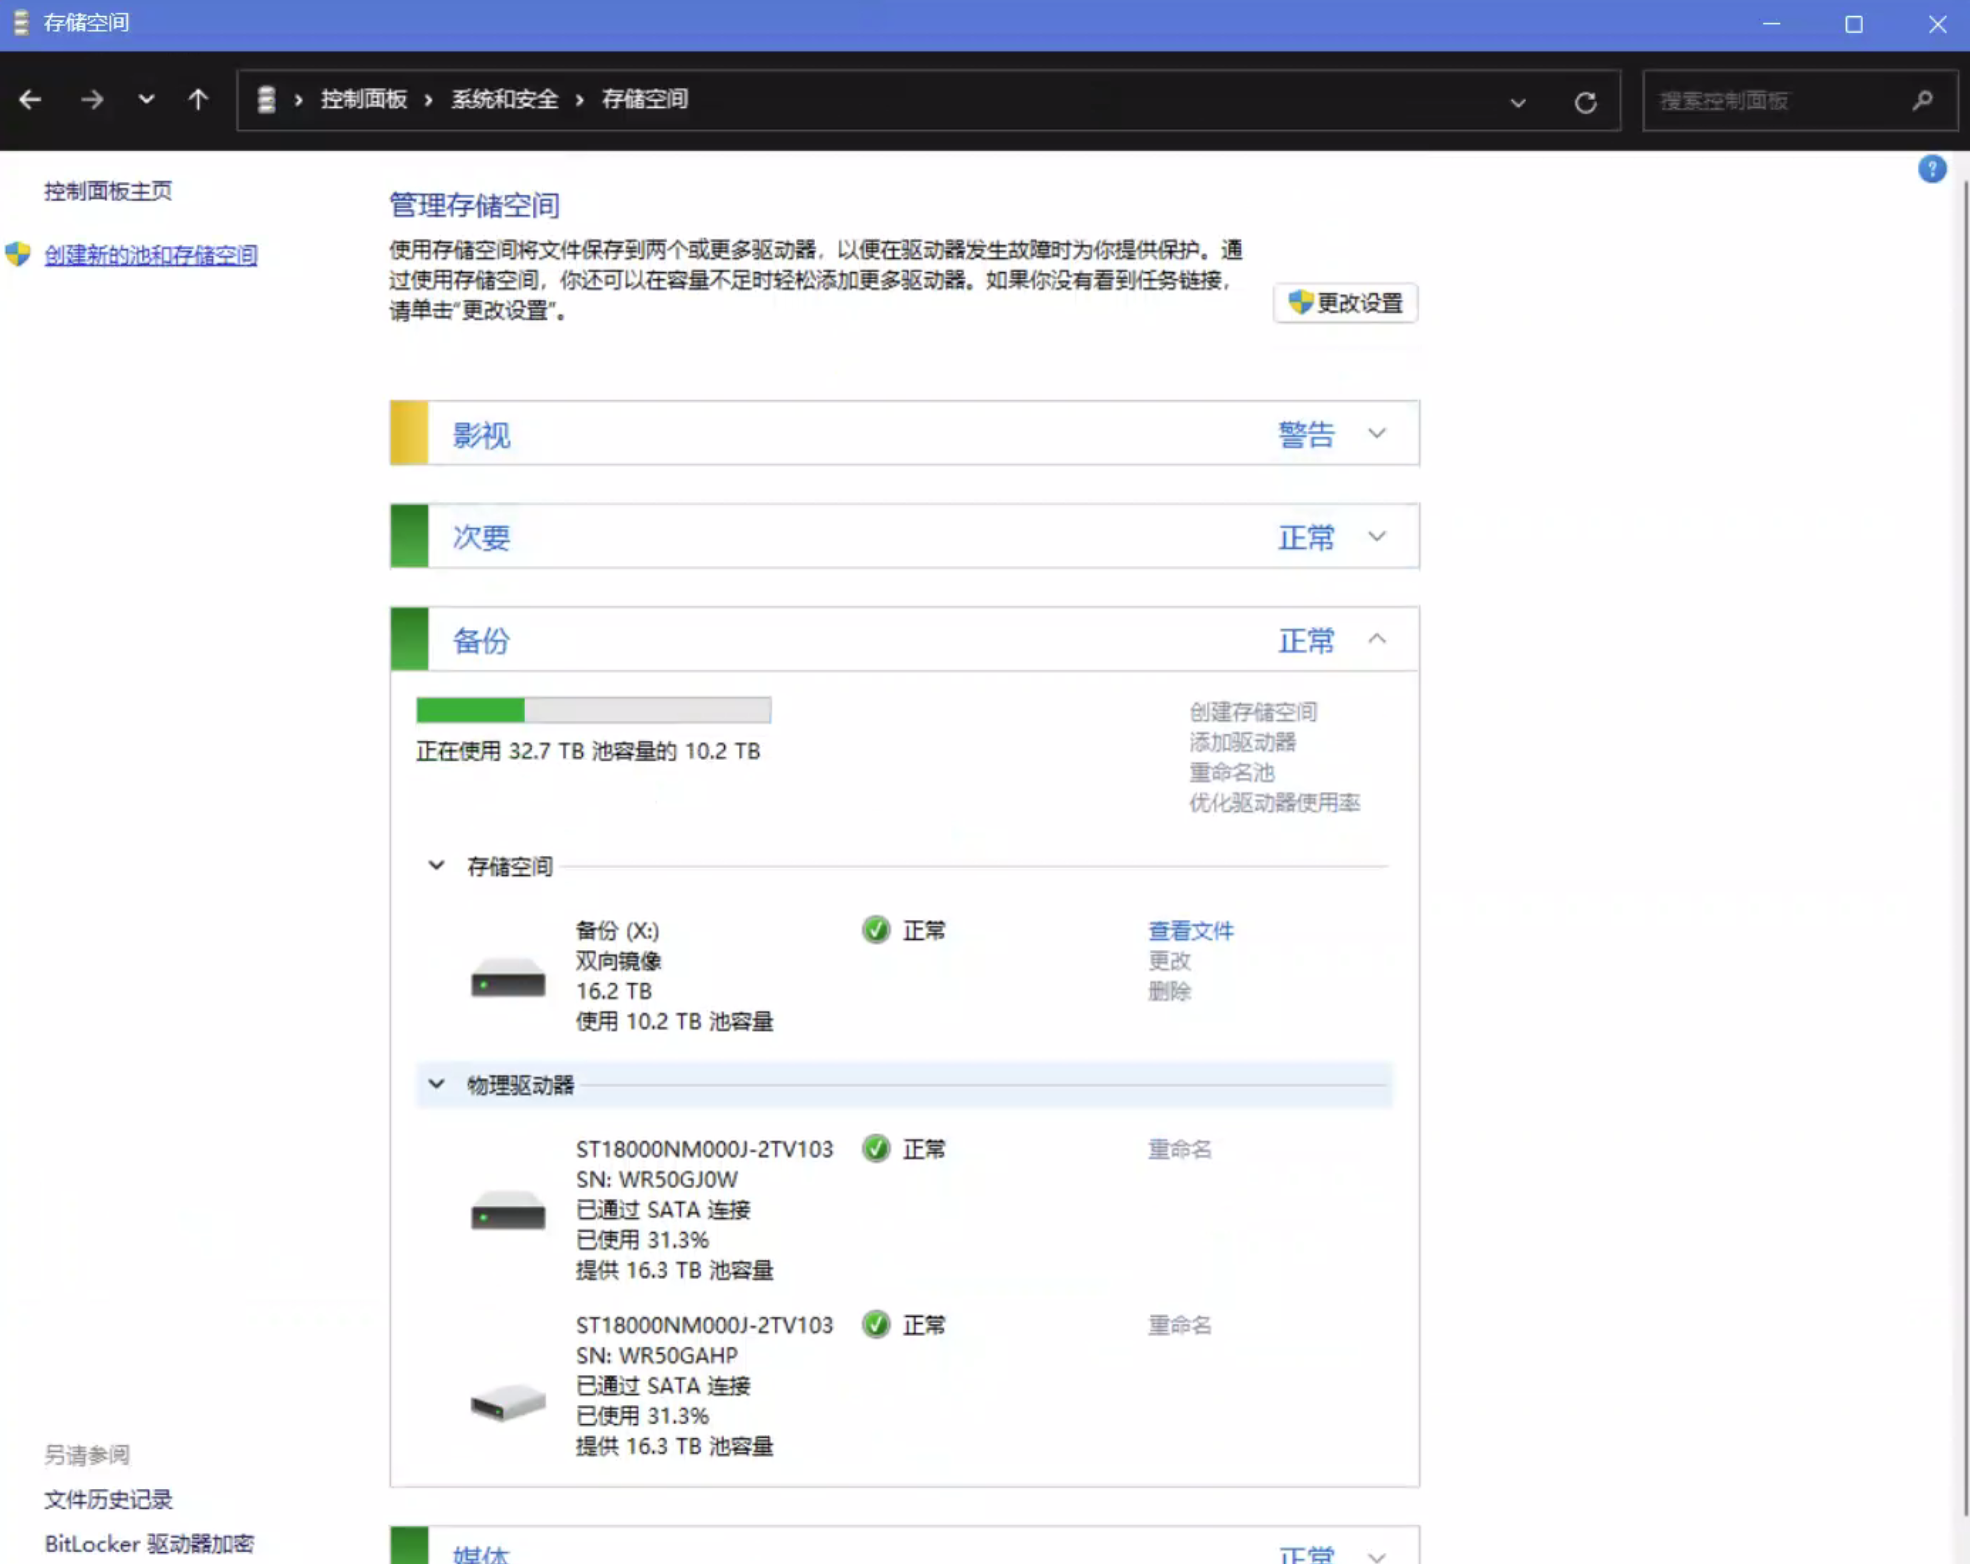Click 重命名池 option
This screenshot has height=1564, width=1970.
click(1231, 773)
